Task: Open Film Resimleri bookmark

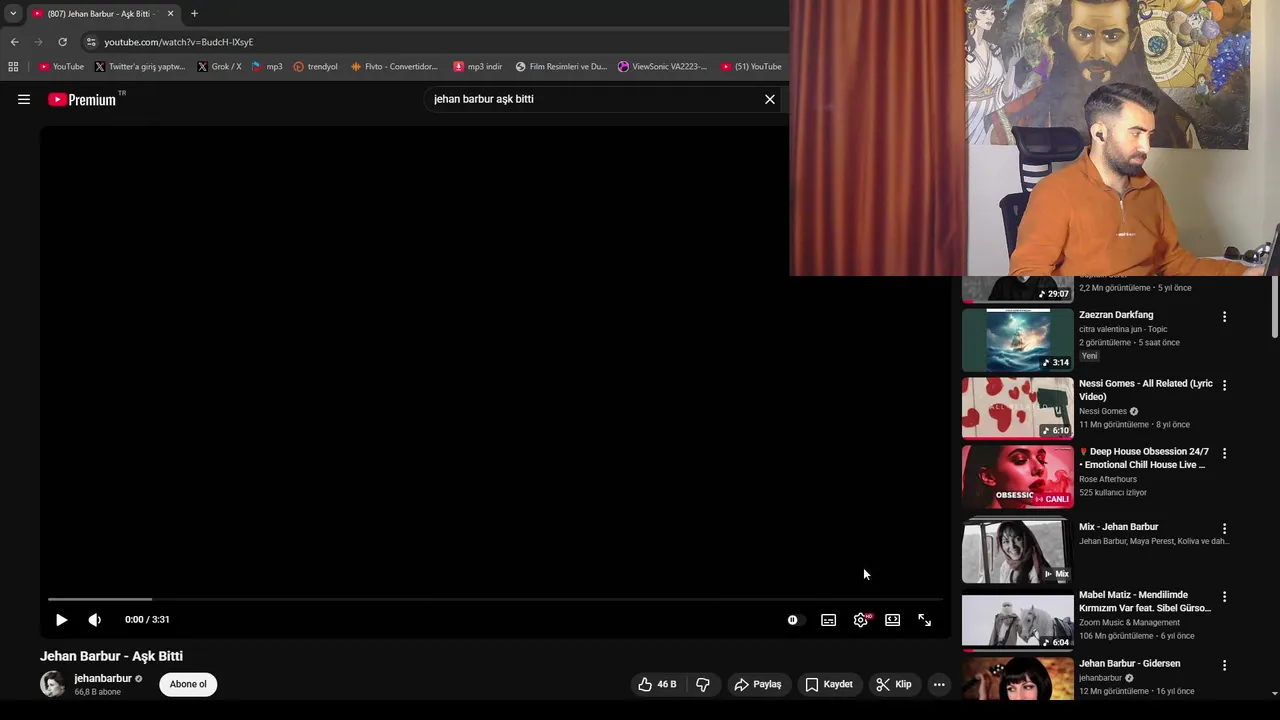Action: click(x=561, y=67)
